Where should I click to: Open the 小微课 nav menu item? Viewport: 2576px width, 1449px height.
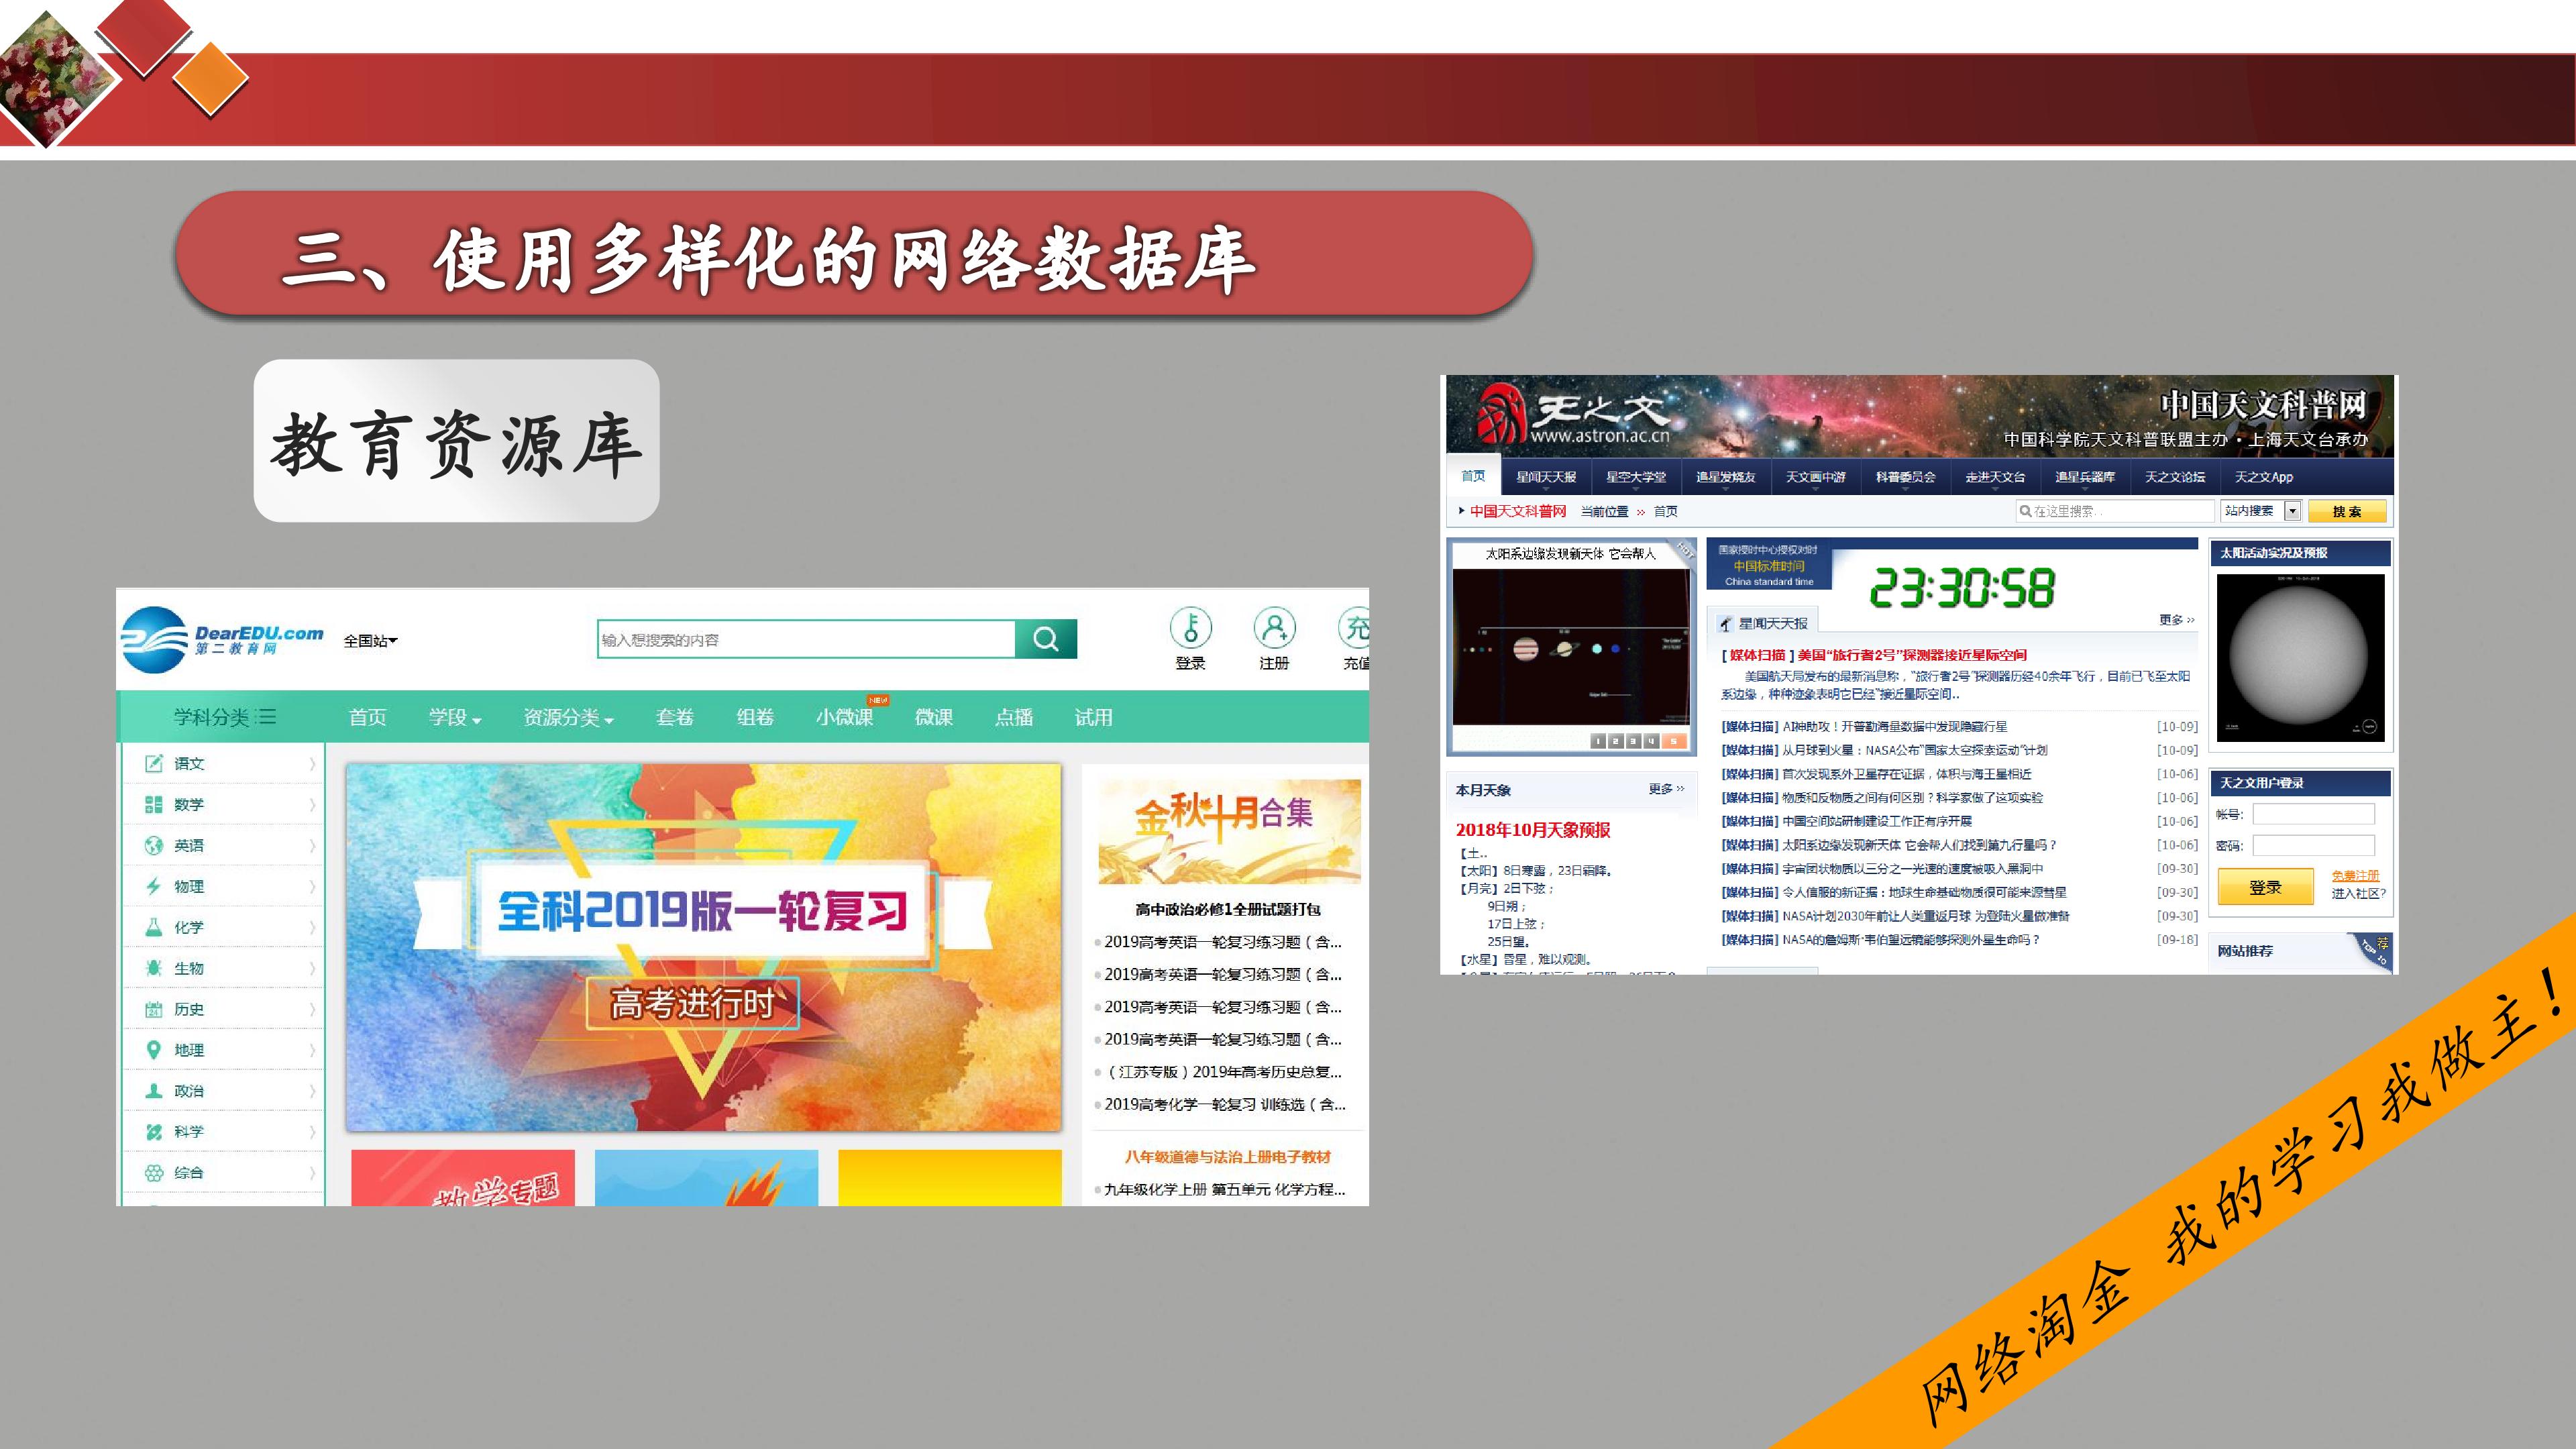844,717
